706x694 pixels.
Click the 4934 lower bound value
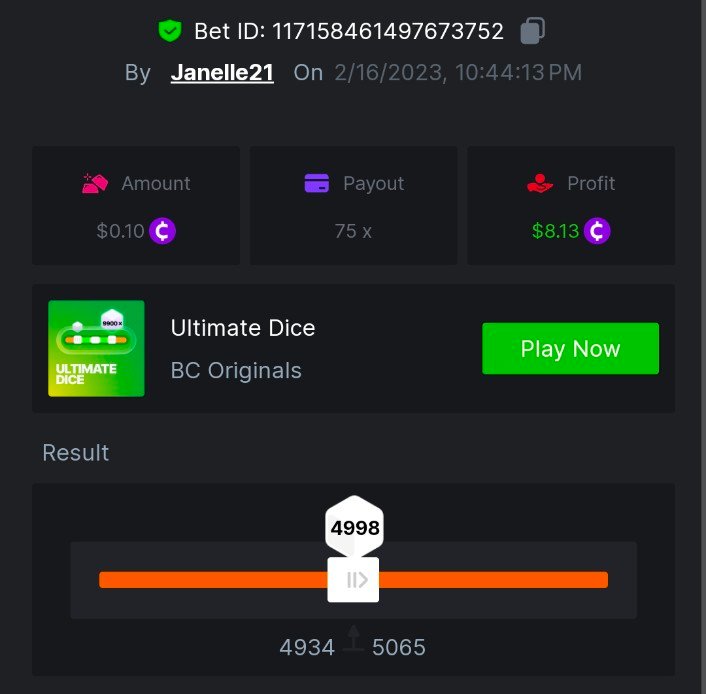(307, 648)
